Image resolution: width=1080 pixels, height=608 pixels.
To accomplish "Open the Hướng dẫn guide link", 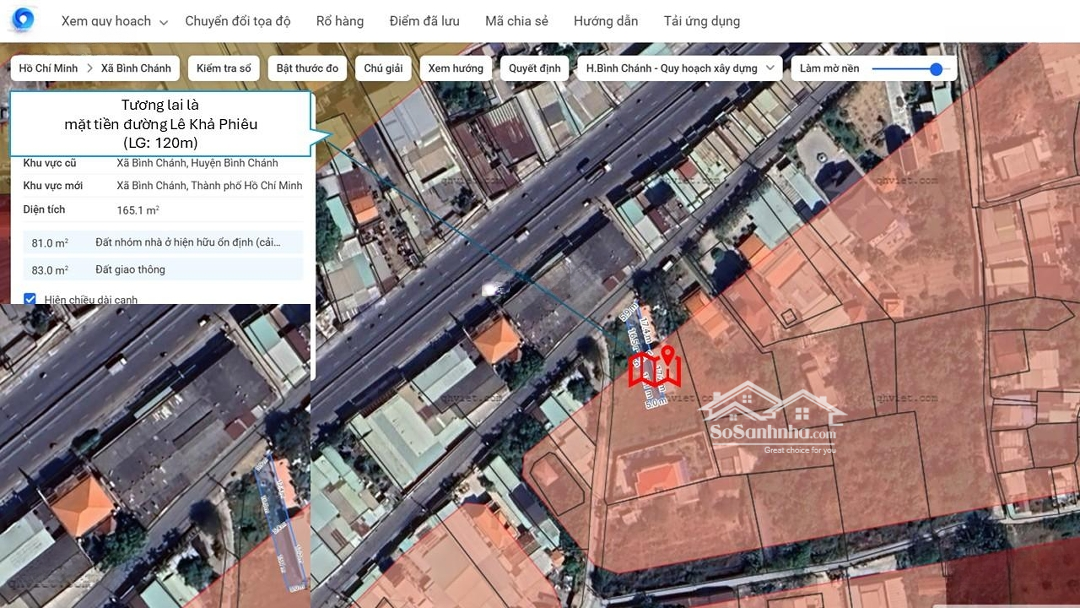I will [605, 21].
